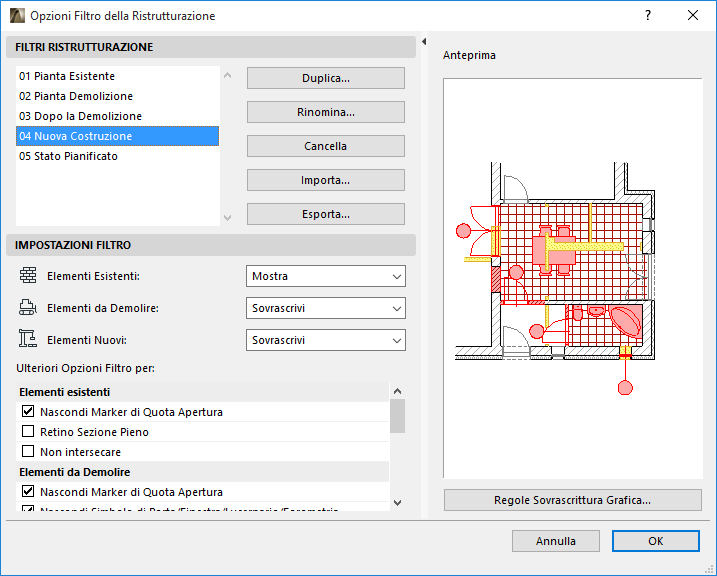
Task: Select filter 02 Pianta Demolizione
Action: pyautogui.click(x=118, y=96)
